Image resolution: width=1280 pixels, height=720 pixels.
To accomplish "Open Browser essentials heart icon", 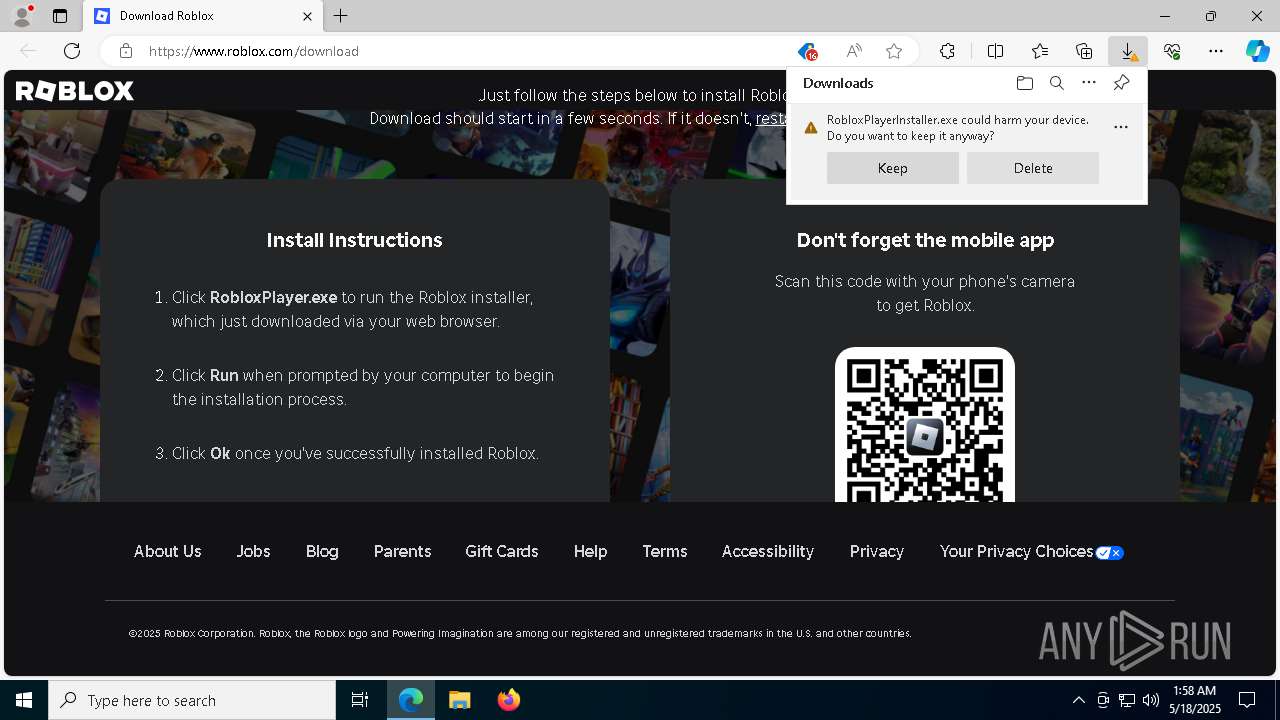I will click(x=1172, y=51).
